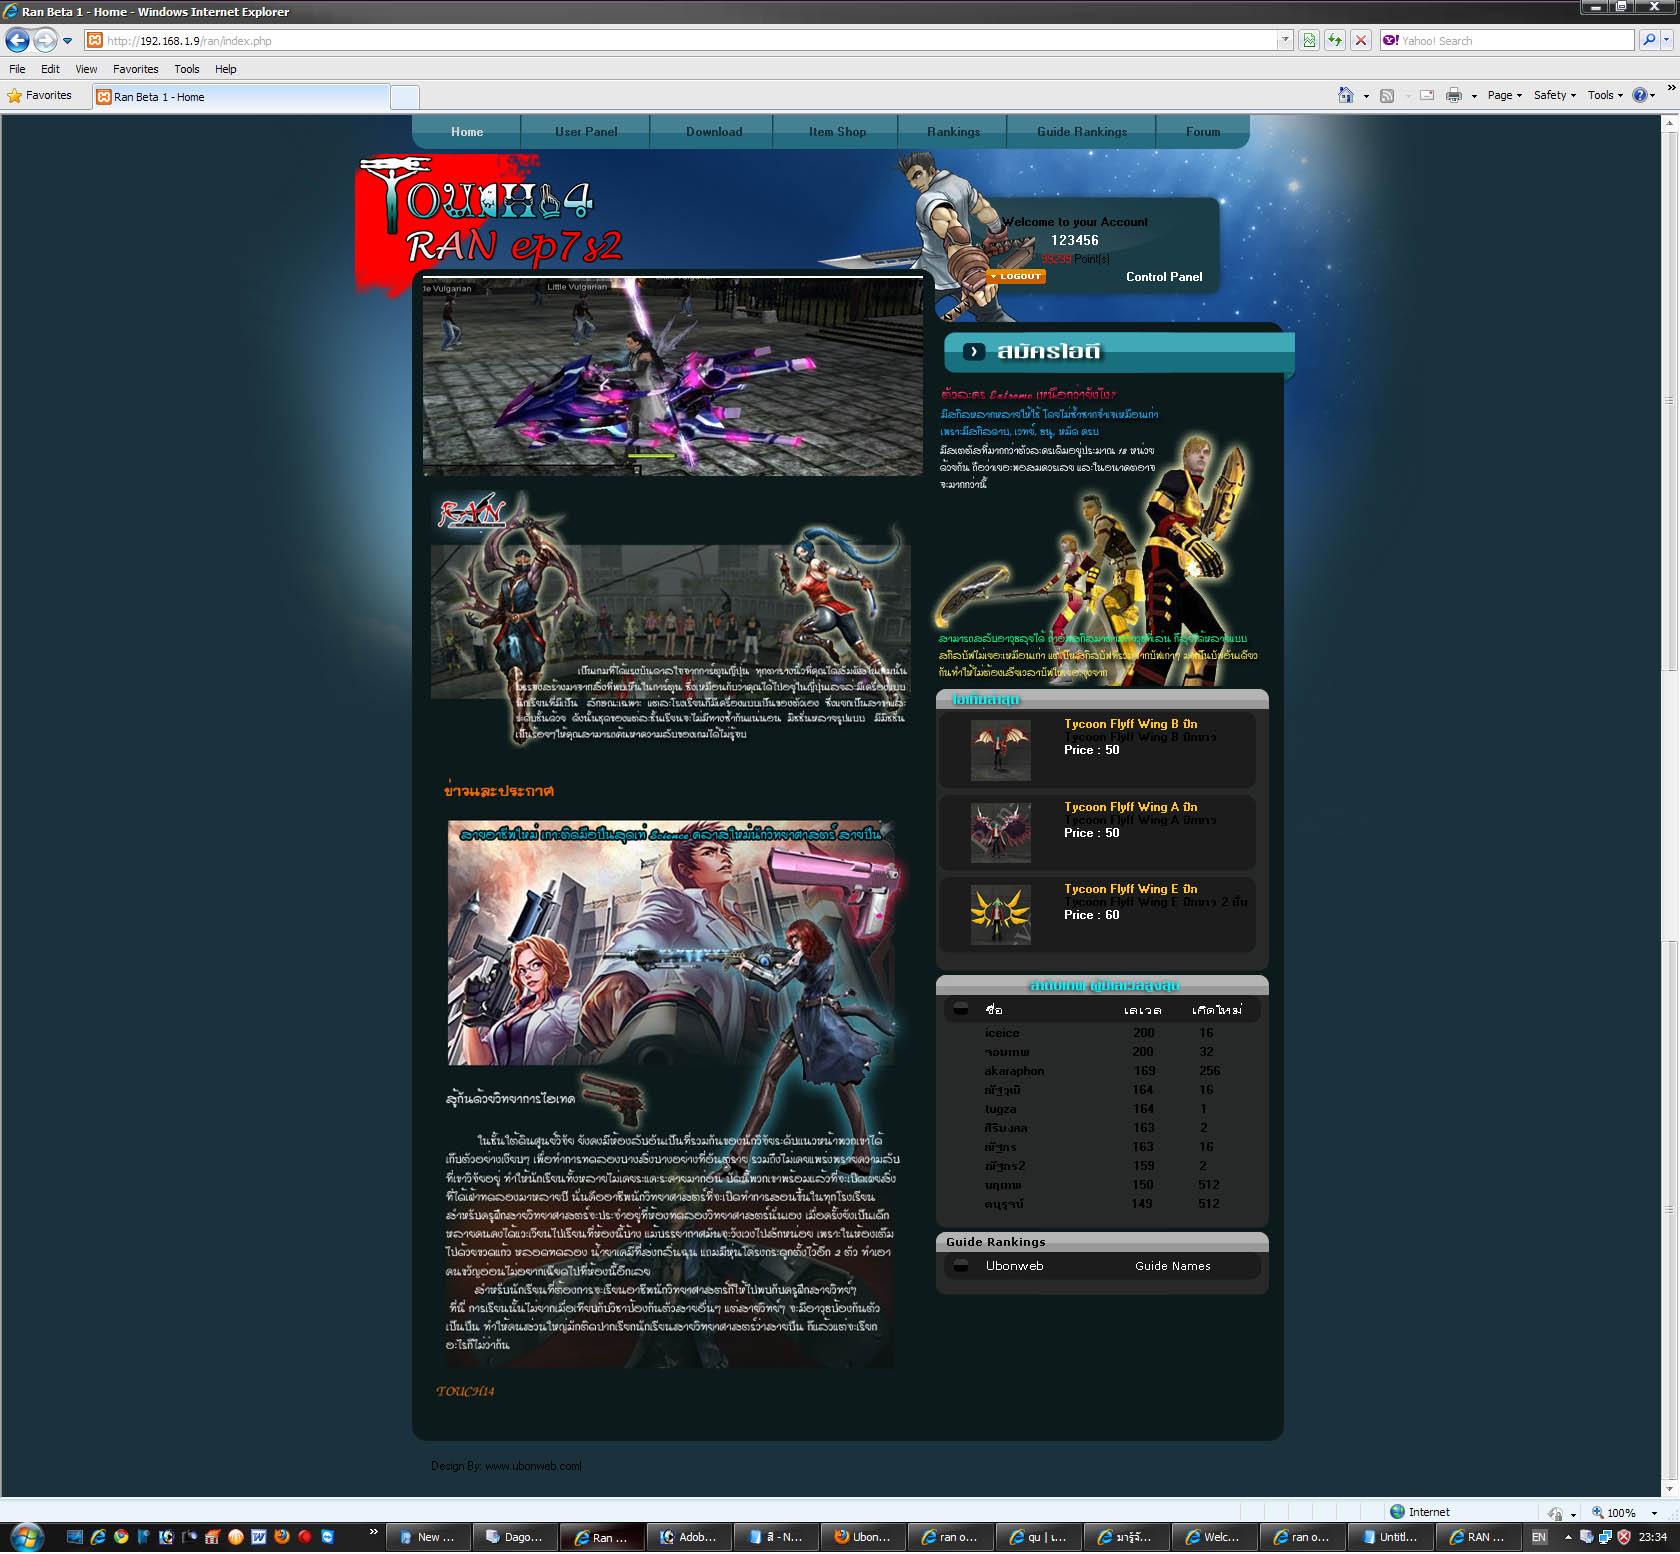
Task: Stop loading with the red X icon
Action: tap(1361, 40)
